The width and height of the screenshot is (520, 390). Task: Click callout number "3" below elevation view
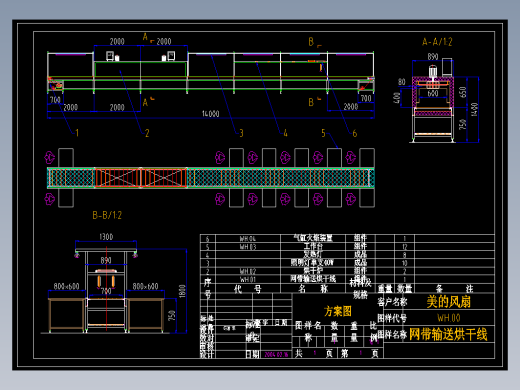(x=241, y=133)
